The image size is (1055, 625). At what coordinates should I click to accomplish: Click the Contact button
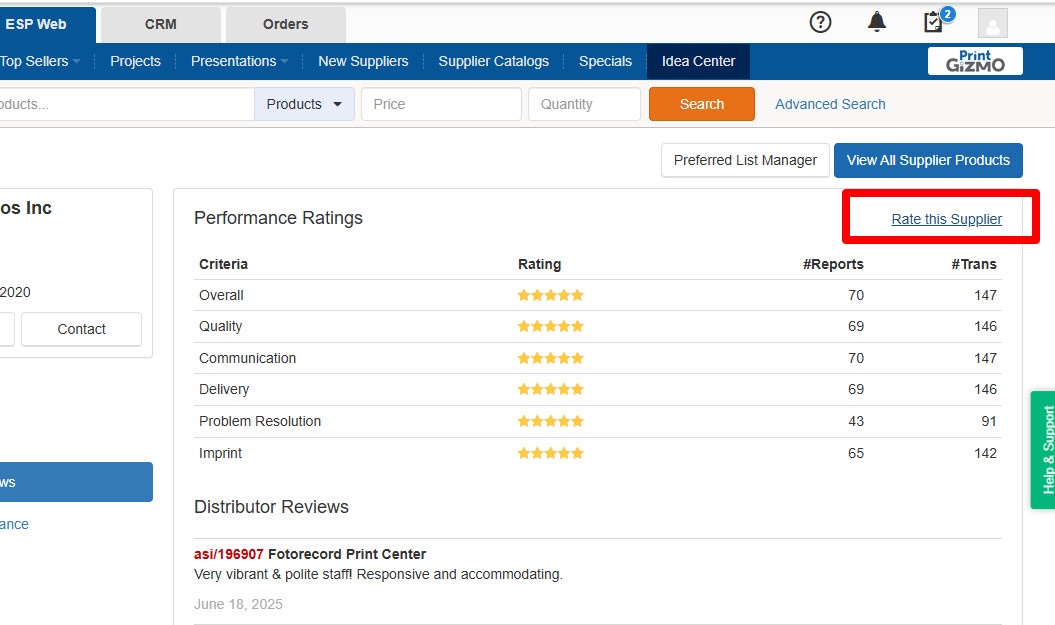pyautogui.click(x=81, y=329)
